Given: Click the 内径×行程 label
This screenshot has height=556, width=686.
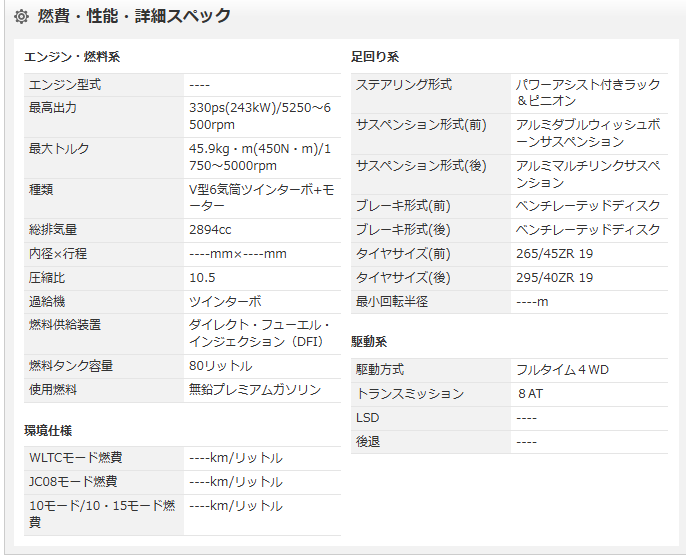Looking at the screenshot, I should [x=58, y=254].
